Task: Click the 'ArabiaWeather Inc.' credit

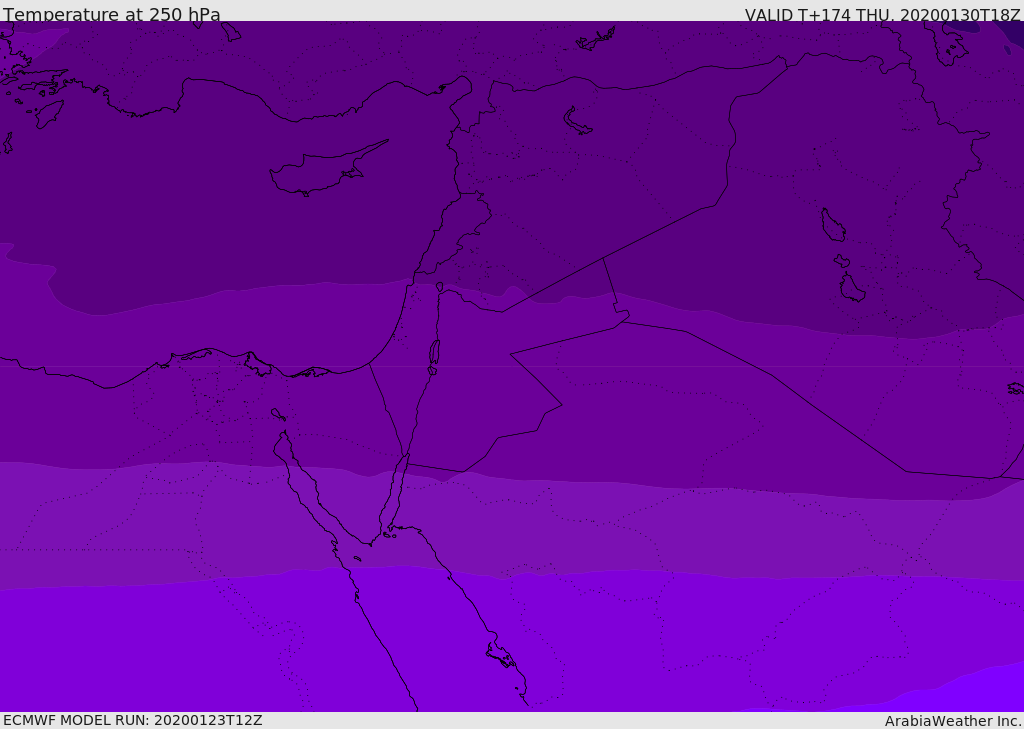Action: tap(953, 721)
